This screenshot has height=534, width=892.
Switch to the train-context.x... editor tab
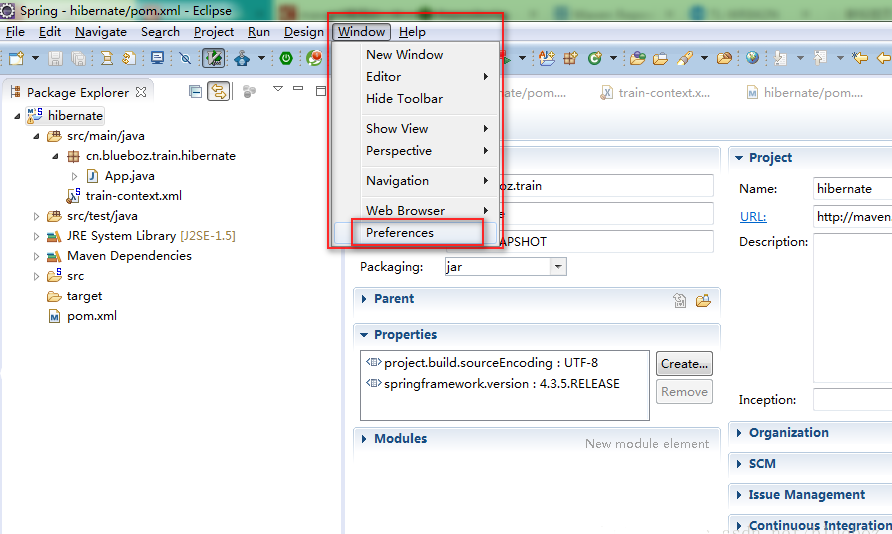point(655,93)
